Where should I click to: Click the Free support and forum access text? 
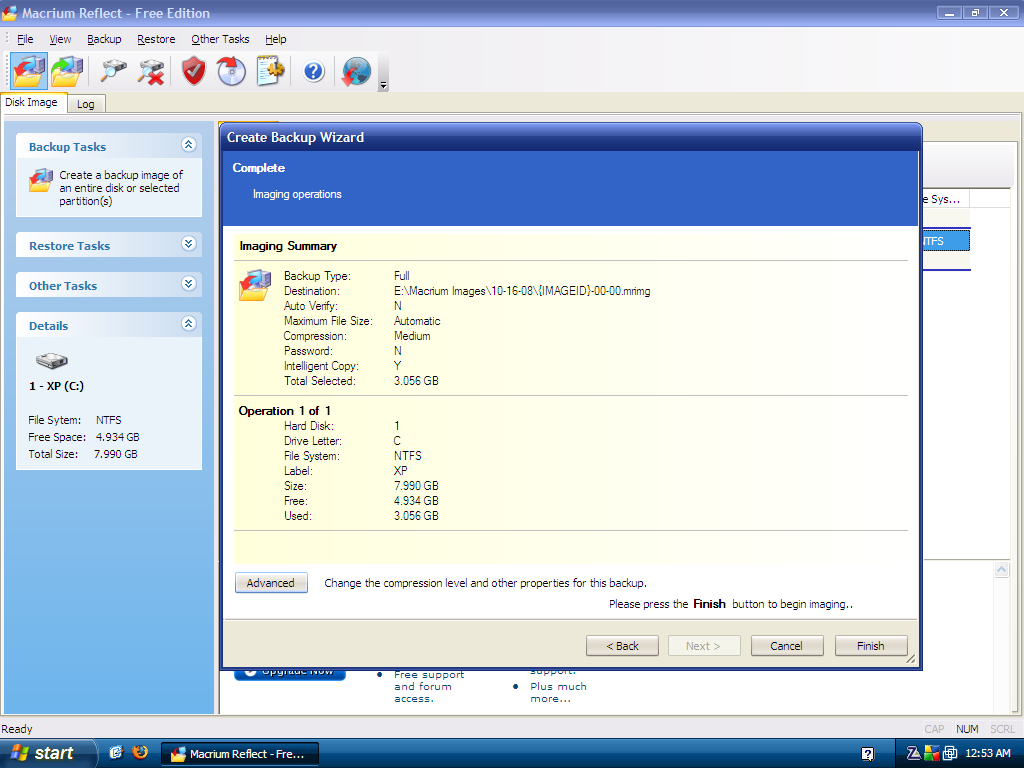429,686
